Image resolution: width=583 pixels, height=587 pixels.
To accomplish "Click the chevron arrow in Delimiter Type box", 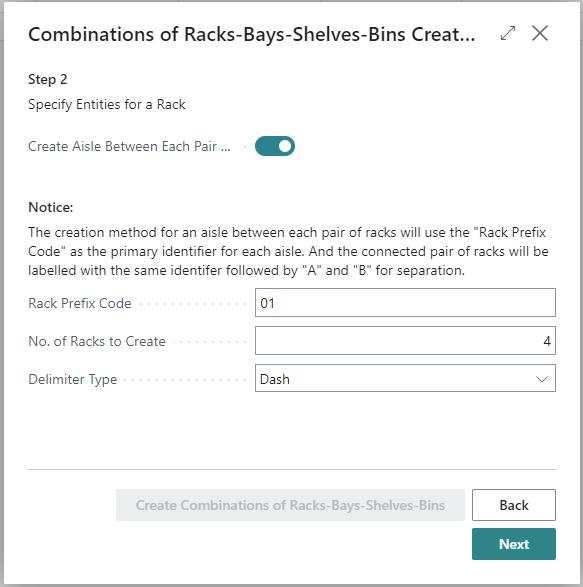I will coord(541,379).
